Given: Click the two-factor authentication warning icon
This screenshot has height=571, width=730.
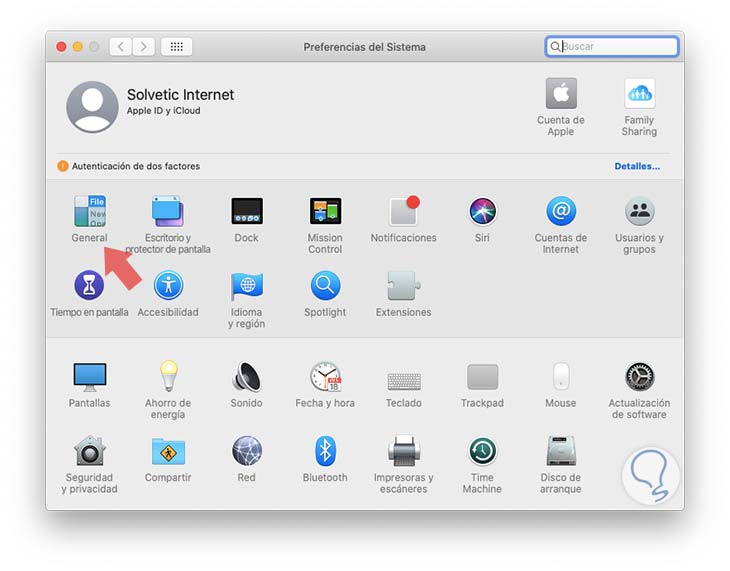Looking at the screenshot, I should (63, 166).
